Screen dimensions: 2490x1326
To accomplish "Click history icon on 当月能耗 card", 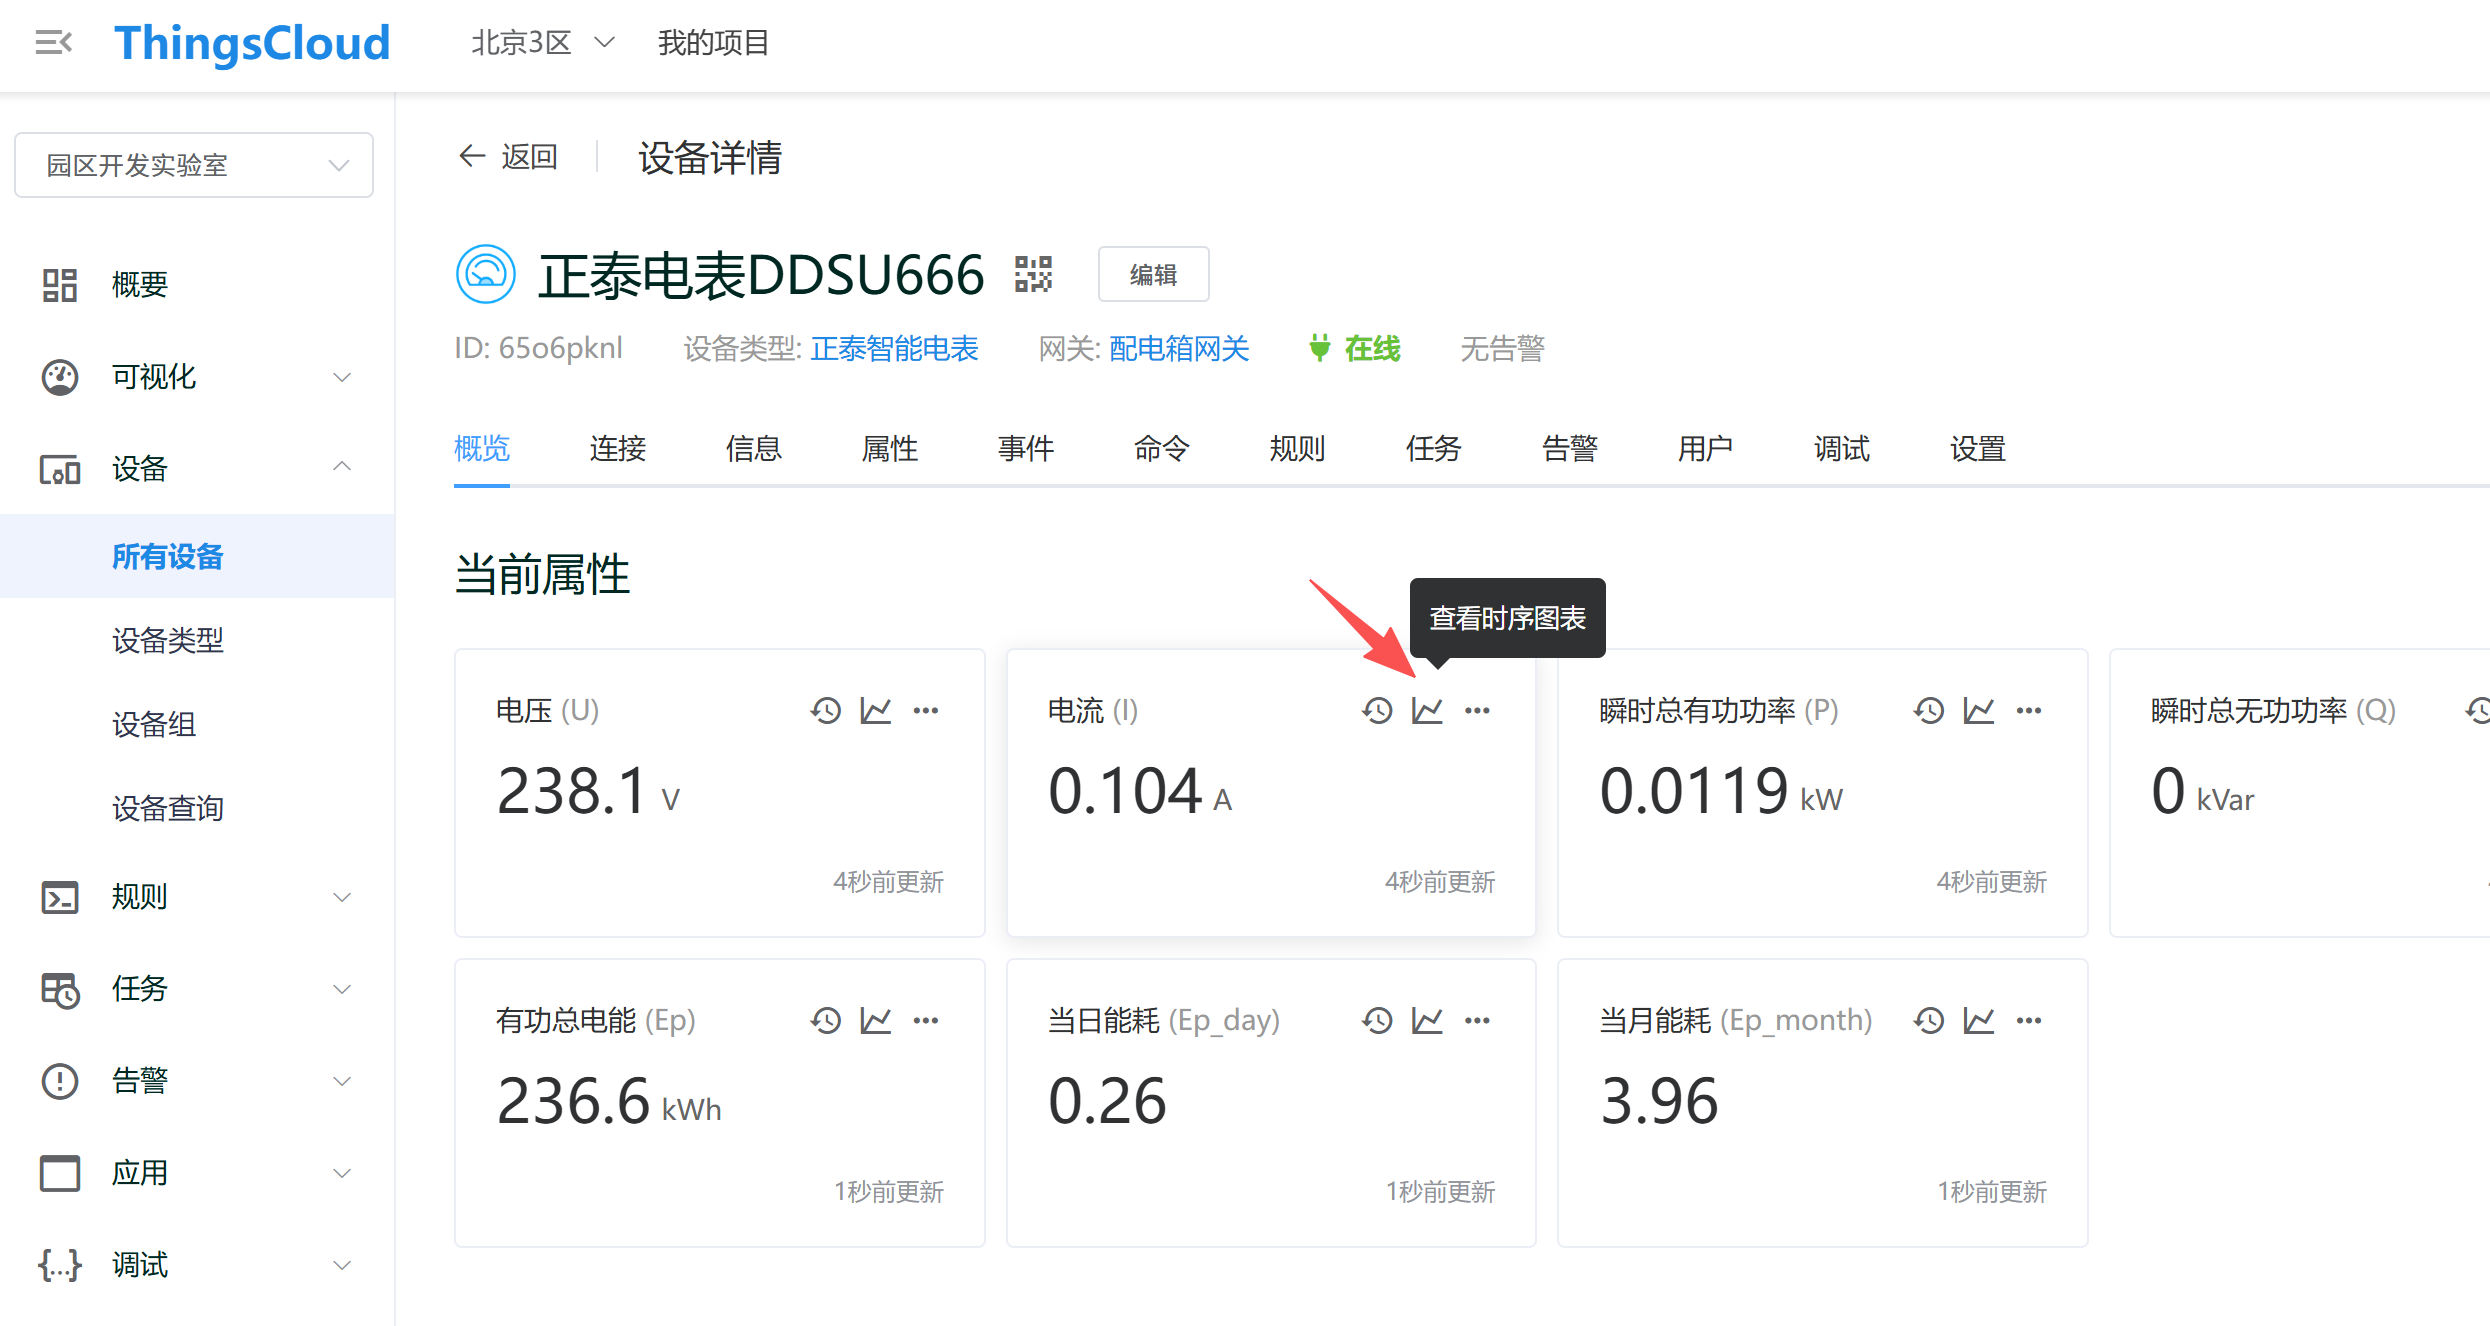I will [1929, 1021].
